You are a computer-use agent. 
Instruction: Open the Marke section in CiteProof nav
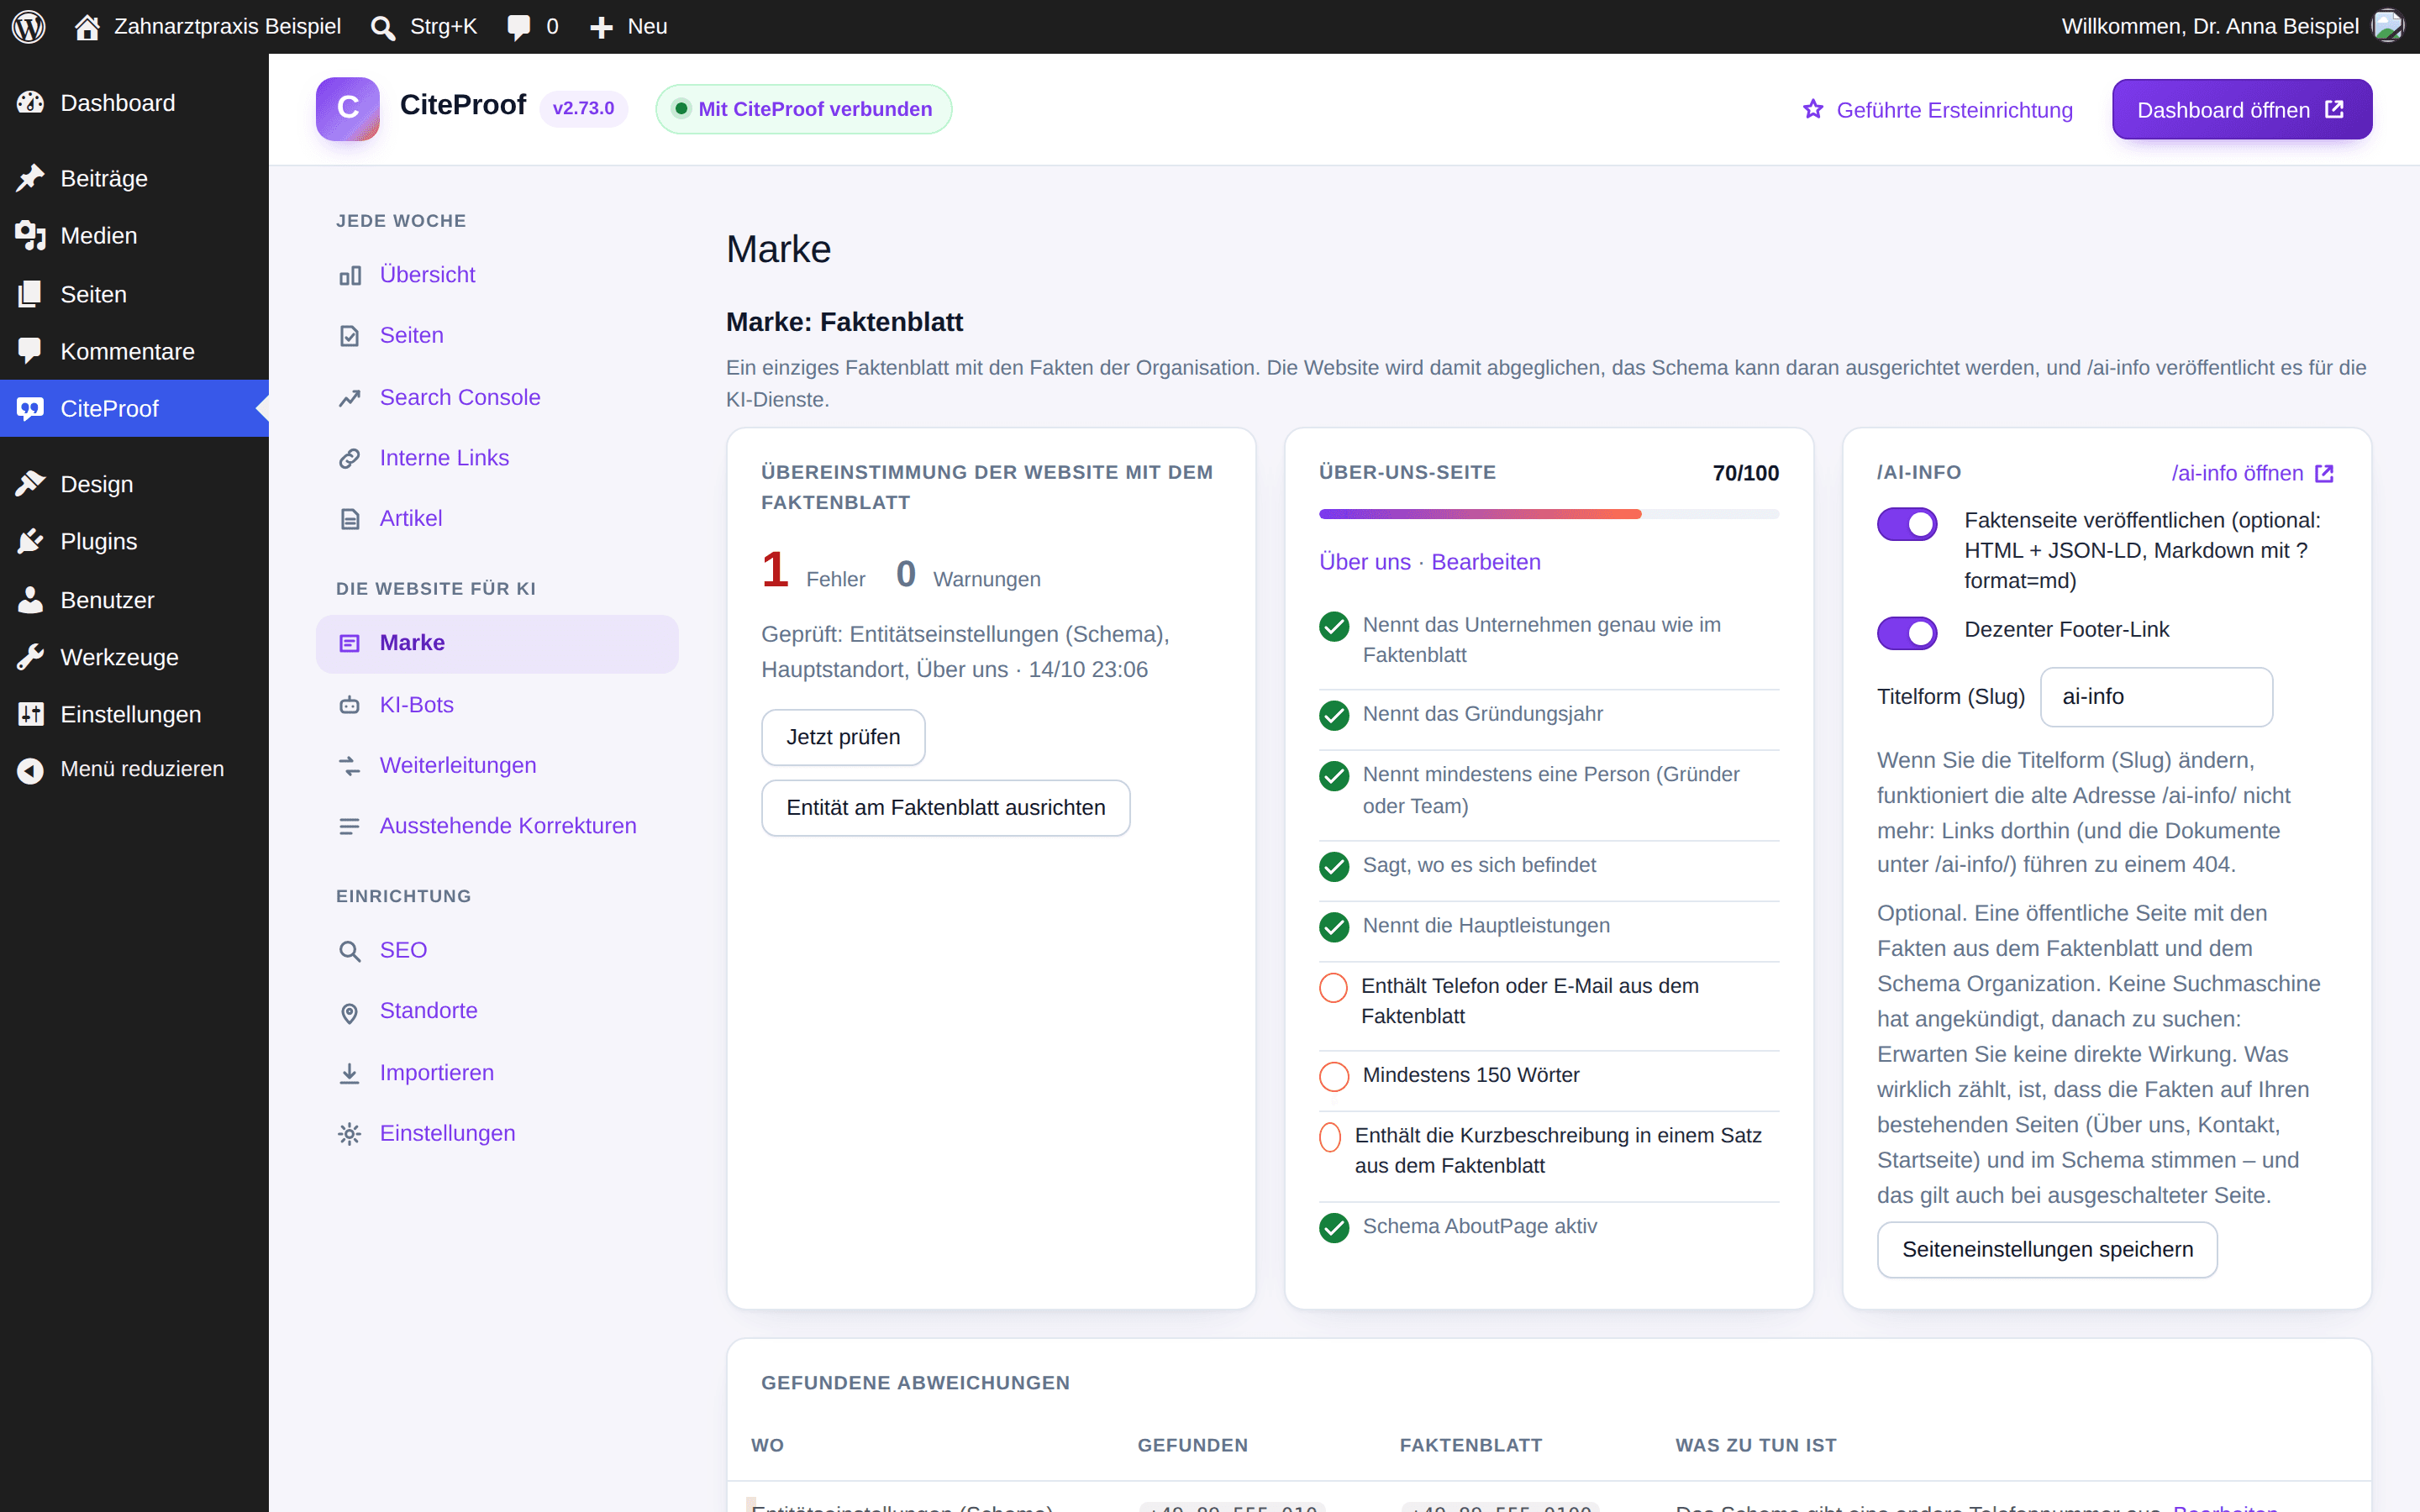(497, 643)
